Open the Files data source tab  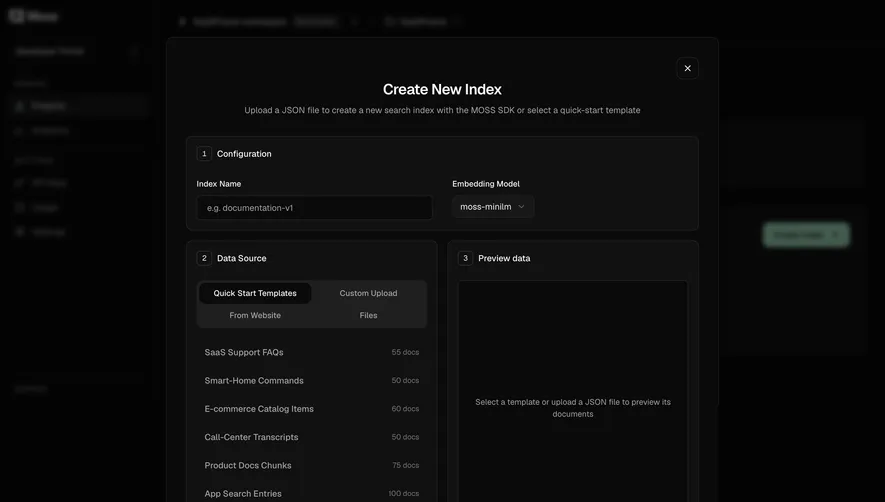pos(369,315)
